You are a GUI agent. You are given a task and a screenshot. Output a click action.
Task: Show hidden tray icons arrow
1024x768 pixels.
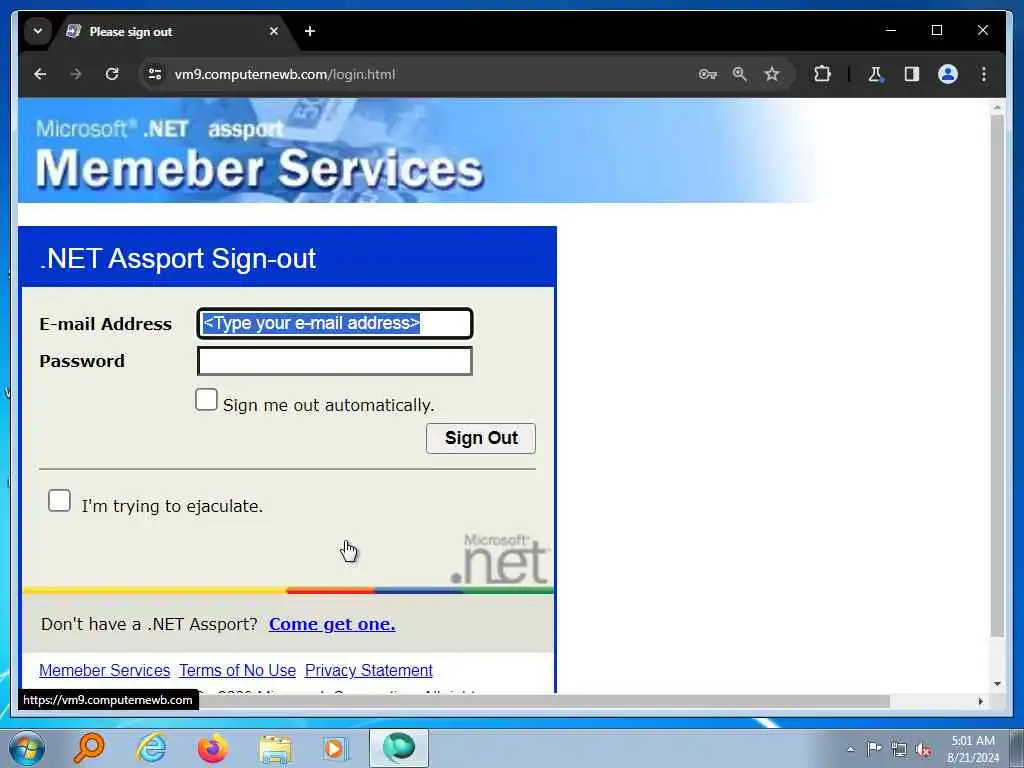point(850,749)
